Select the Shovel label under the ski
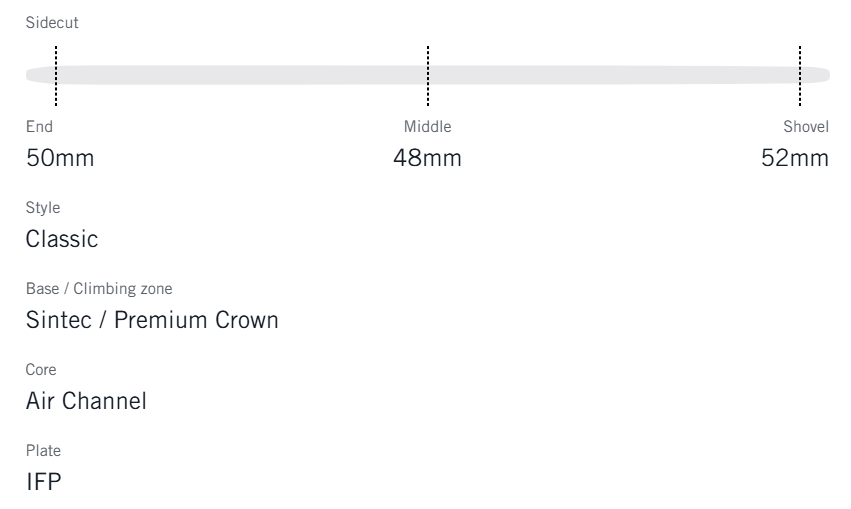 [x=806, y=127]
